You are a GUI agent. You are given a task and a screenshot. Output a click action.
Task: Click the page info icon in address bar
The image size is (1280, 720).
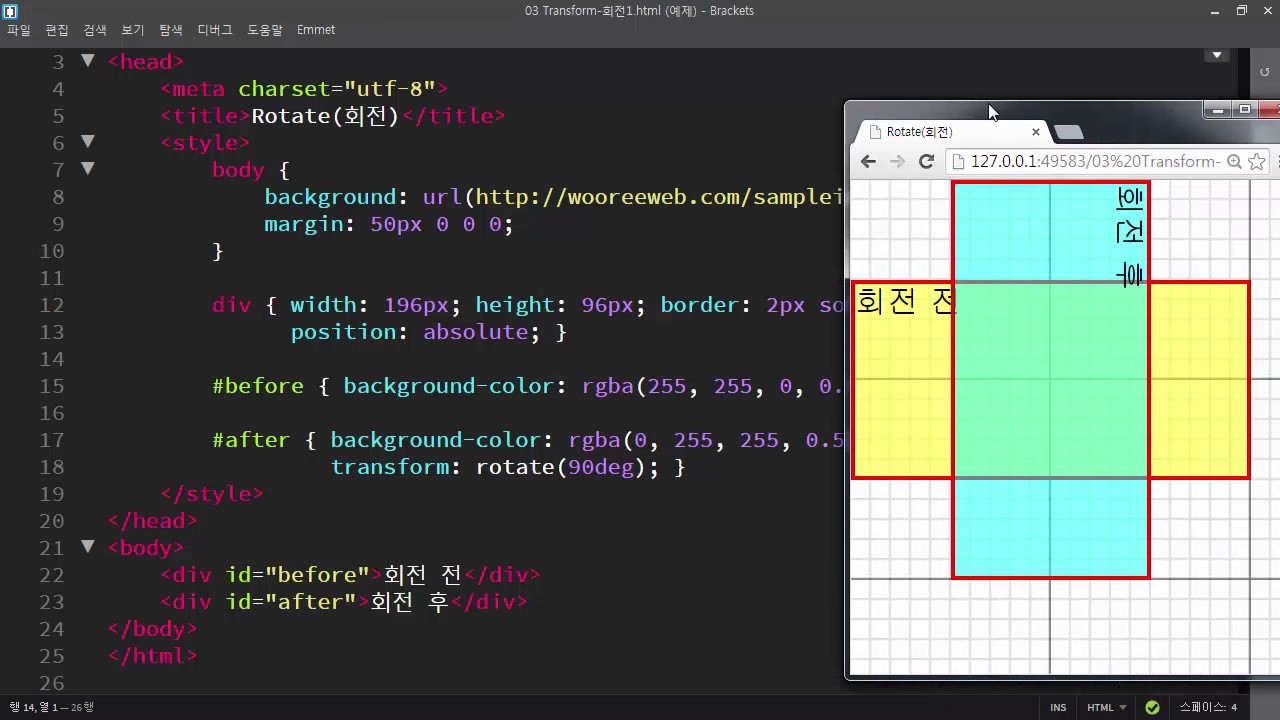pos(959,162)
